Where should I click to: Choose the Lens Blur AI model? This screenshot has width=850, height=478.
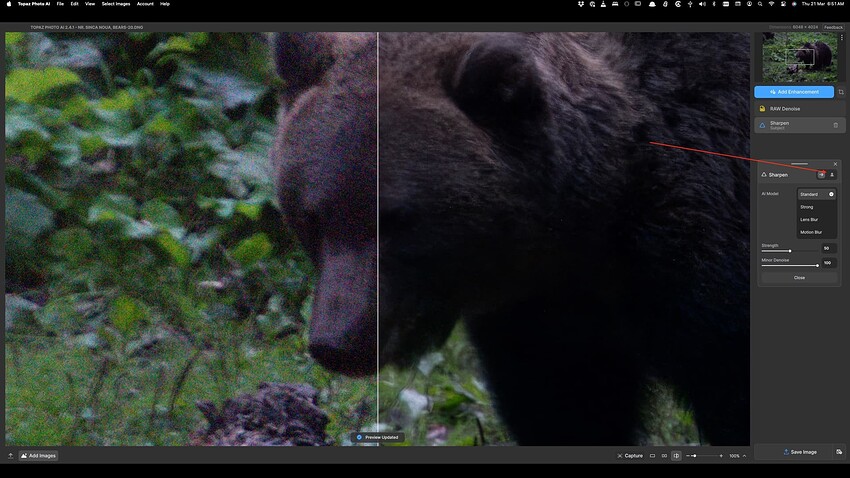click(x=816, y=219)
